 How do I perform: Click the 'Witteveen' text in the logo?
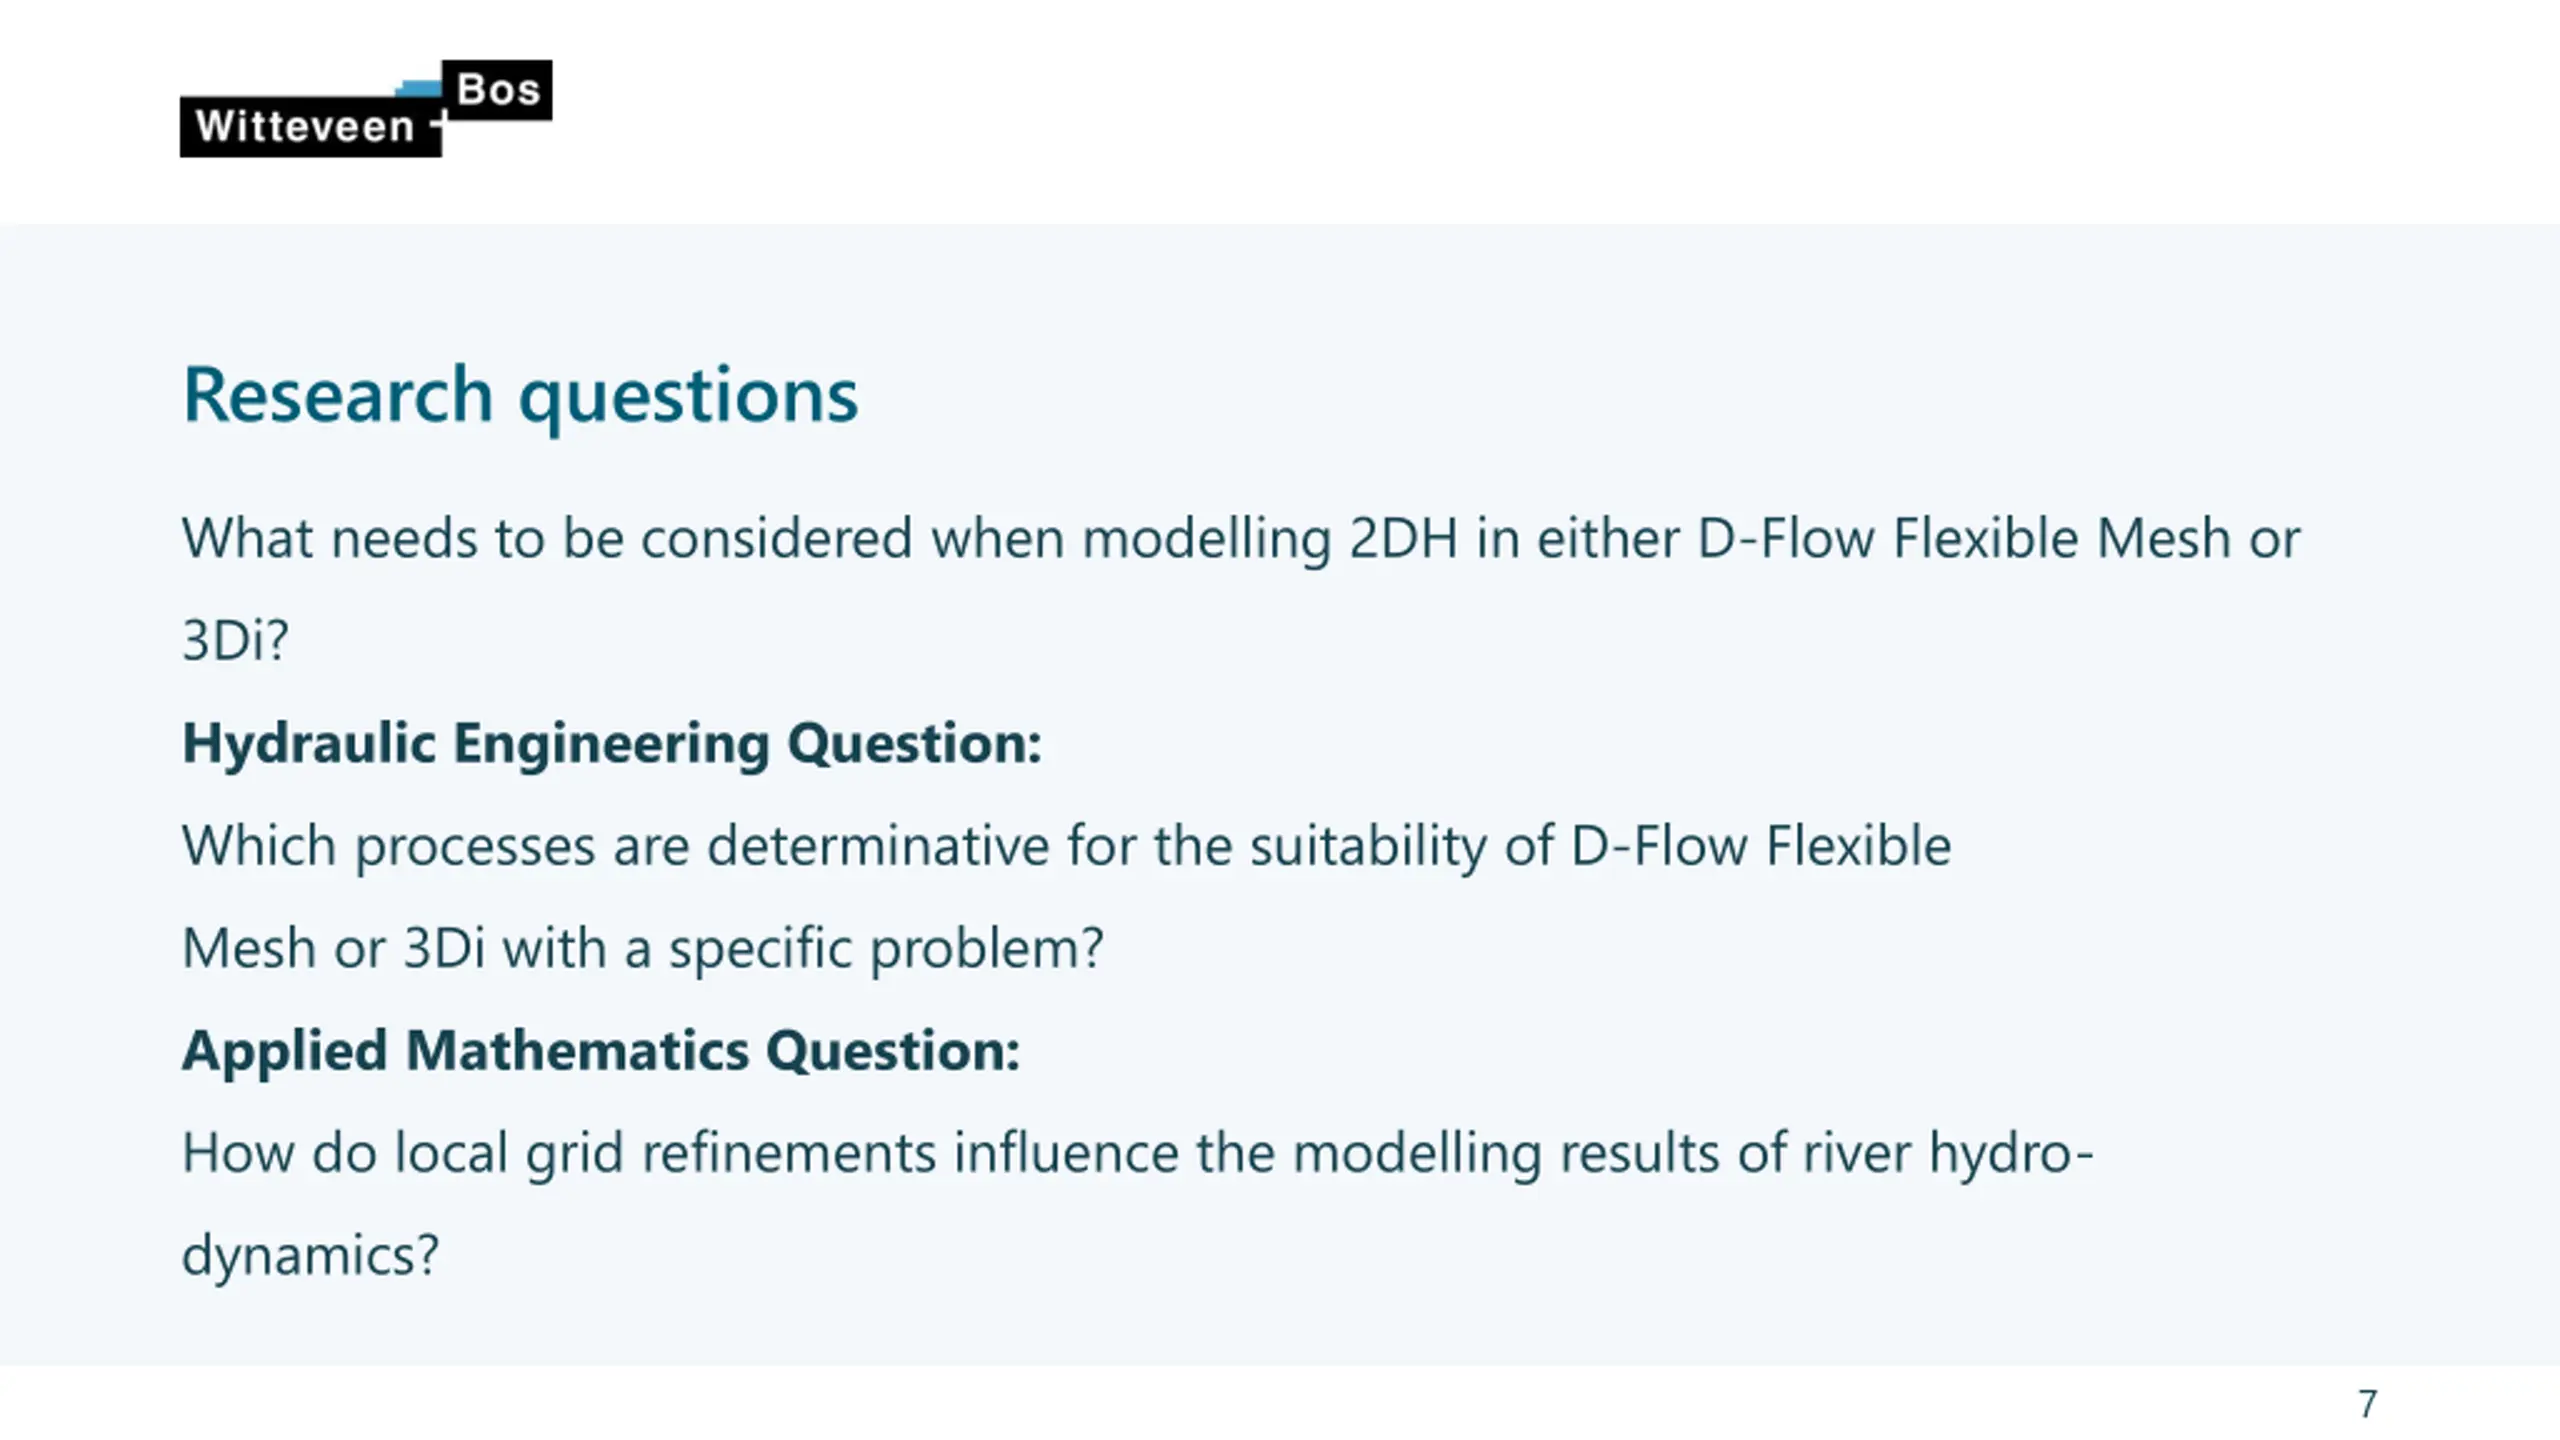pyautogui.click(x=304, y=127)
